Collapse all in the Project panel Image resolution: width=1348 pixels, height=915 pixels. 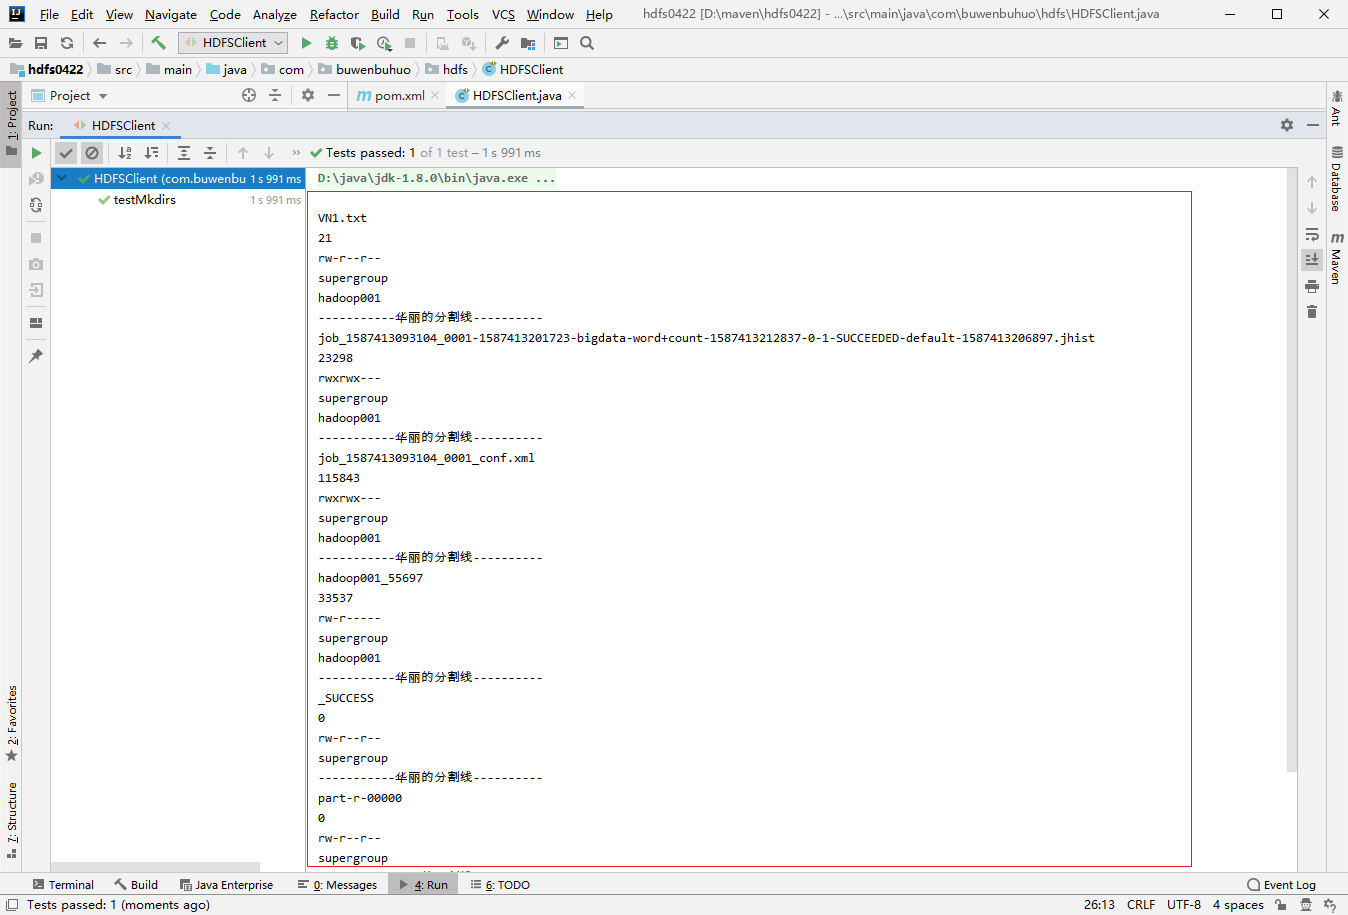point(275,95)
